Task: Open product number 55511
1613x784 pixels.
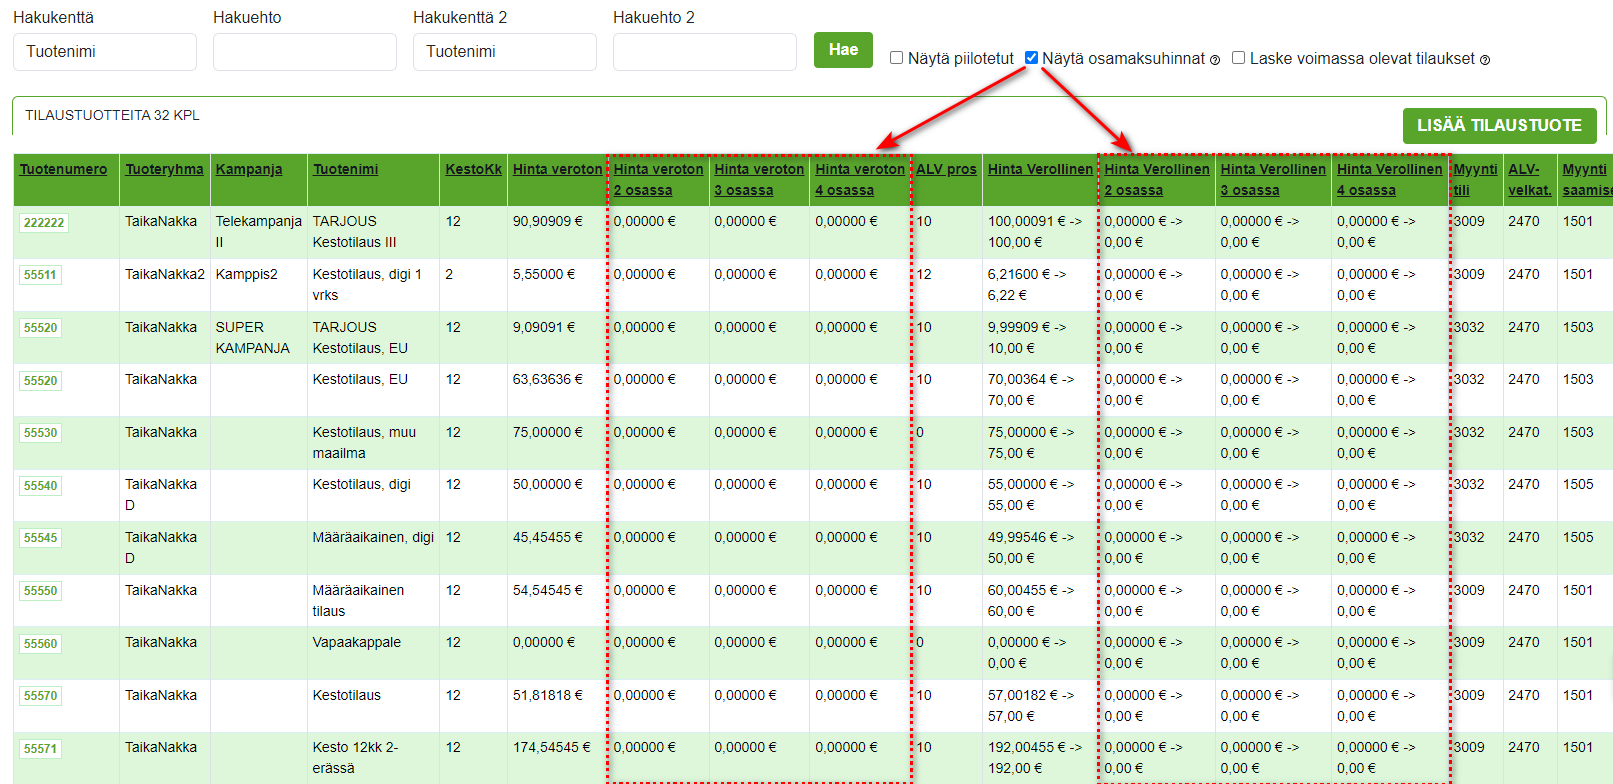Action: point(41,275)
